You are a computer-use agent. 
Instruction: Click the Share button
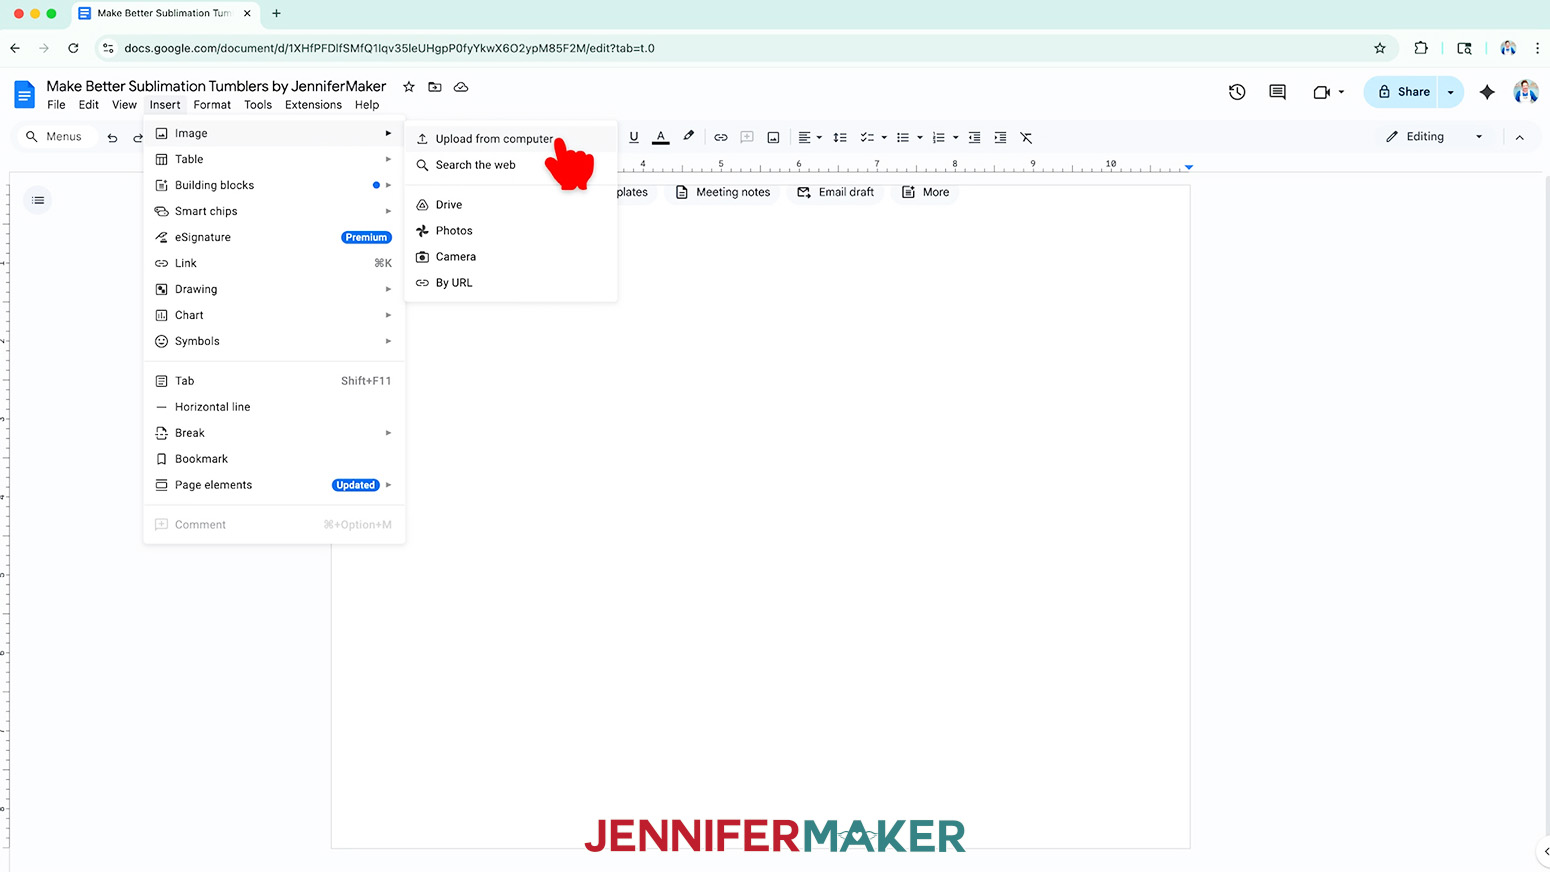1401,92
